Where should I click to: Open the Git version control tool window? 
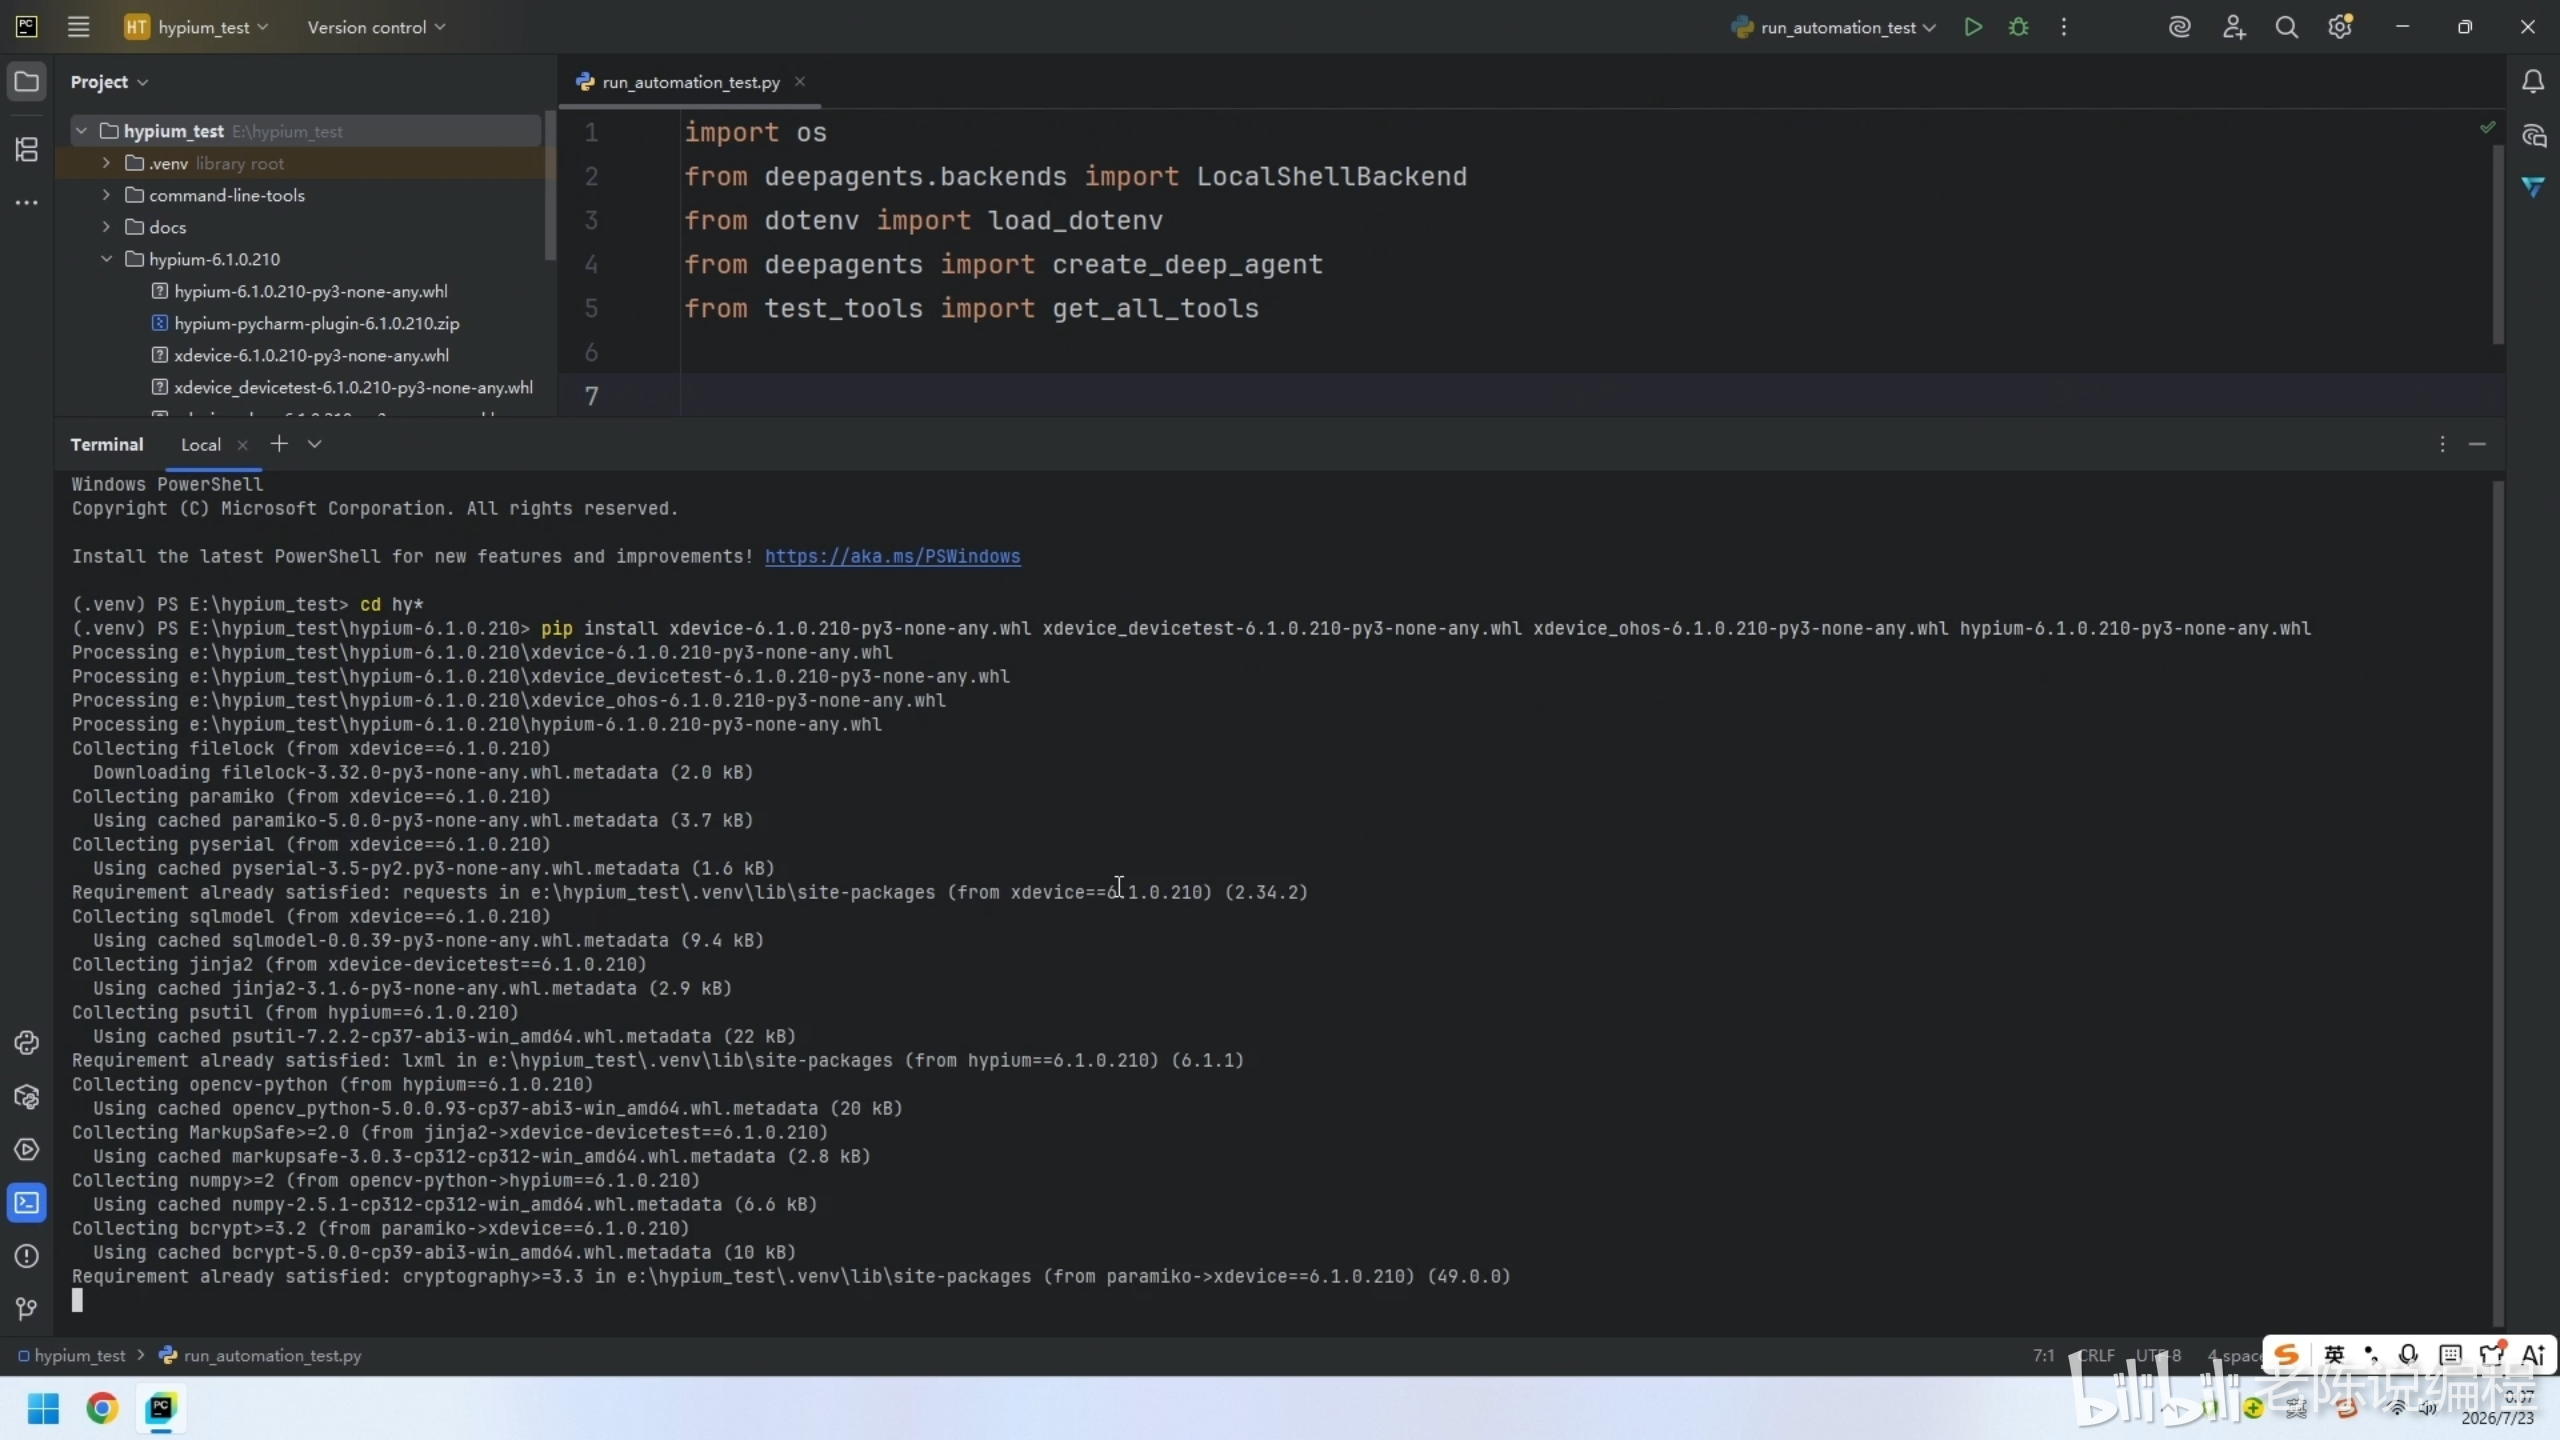27,1309
